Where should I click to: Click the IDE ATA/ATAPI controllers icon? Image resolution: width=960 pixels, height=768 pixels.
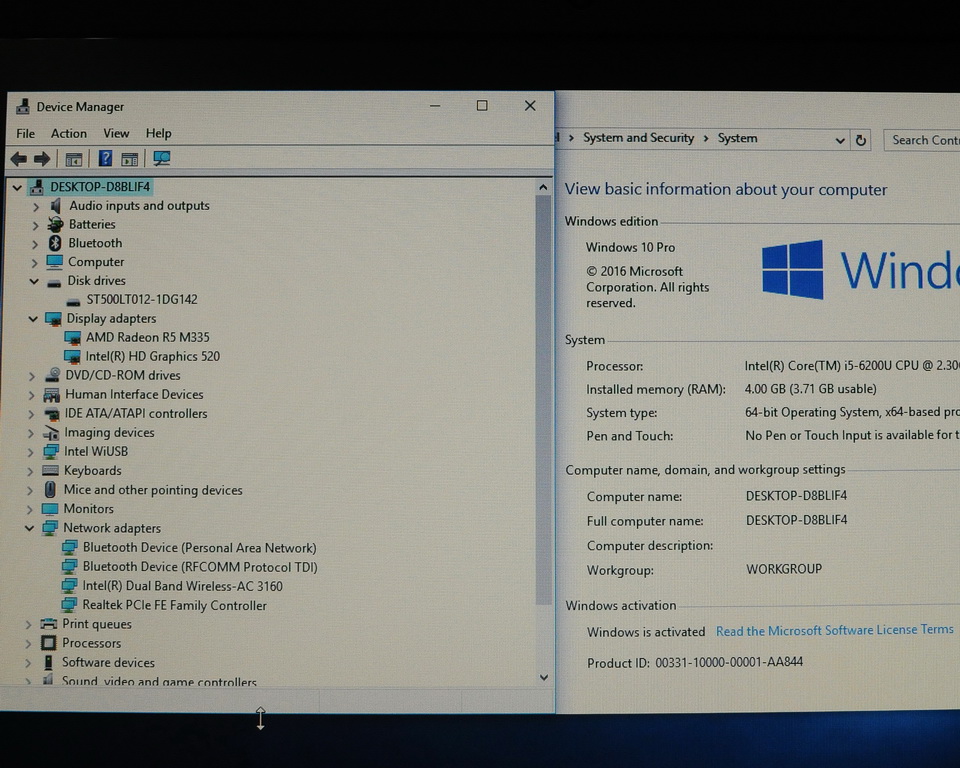click(x=51, y=413)
